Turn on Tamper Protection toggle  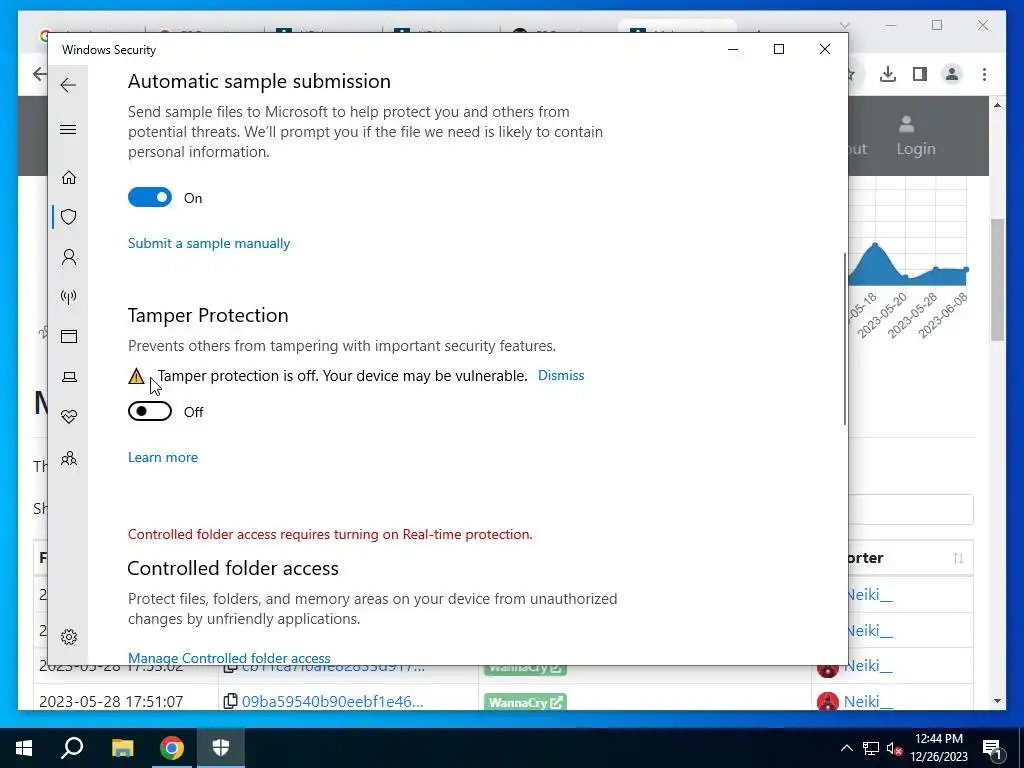[x=150, y=411]
